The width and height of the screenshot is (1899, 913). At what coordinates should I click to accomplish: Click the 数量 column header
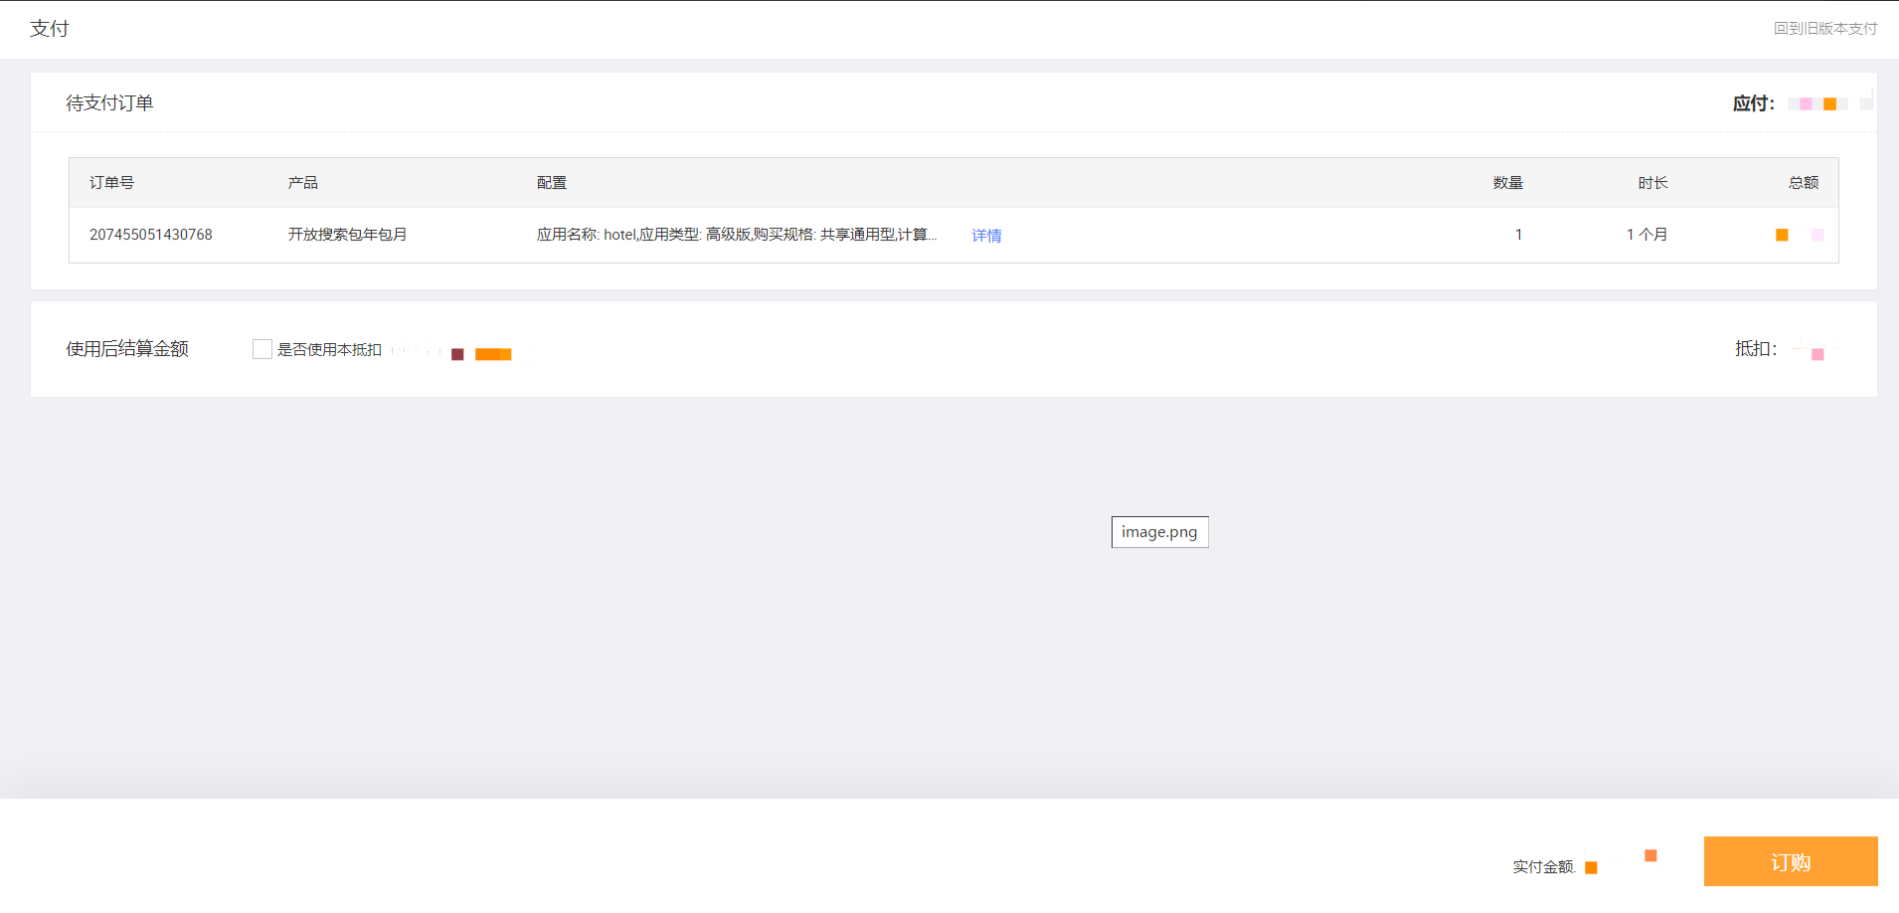pyautogui.click(x=1507, y=182)
